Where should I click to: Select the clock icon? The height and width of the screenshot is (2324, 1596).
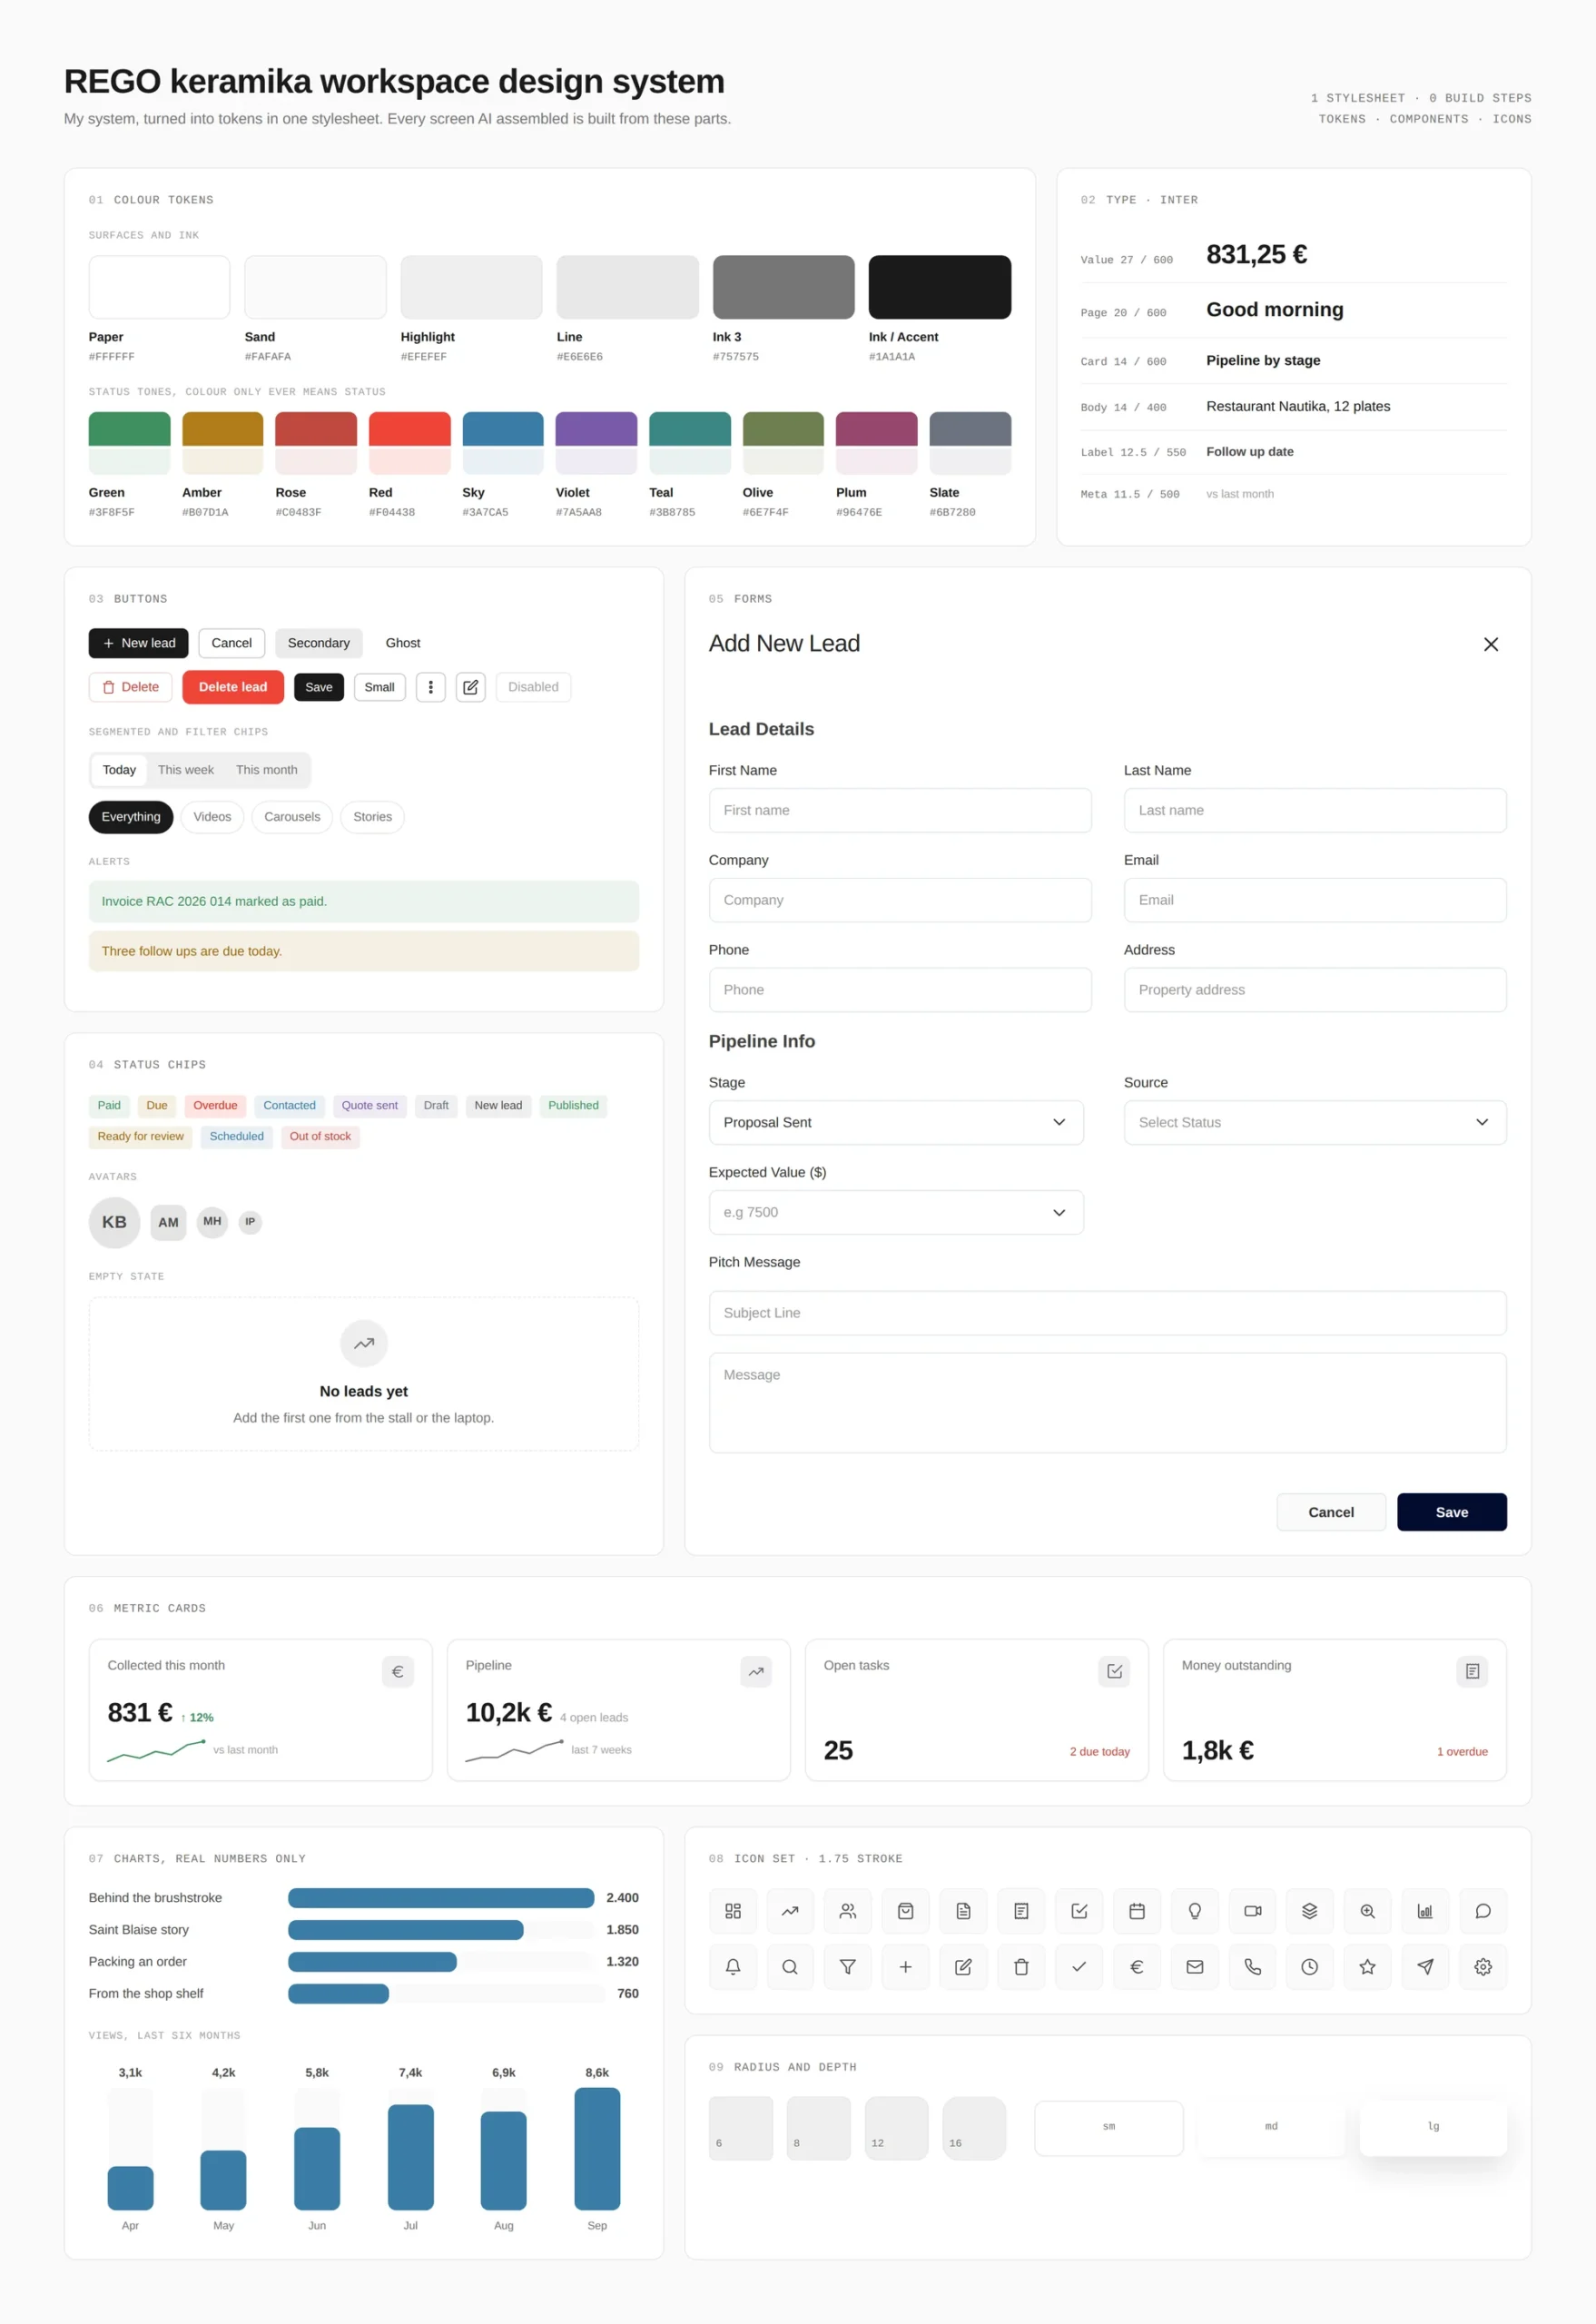point(1310,1967)
